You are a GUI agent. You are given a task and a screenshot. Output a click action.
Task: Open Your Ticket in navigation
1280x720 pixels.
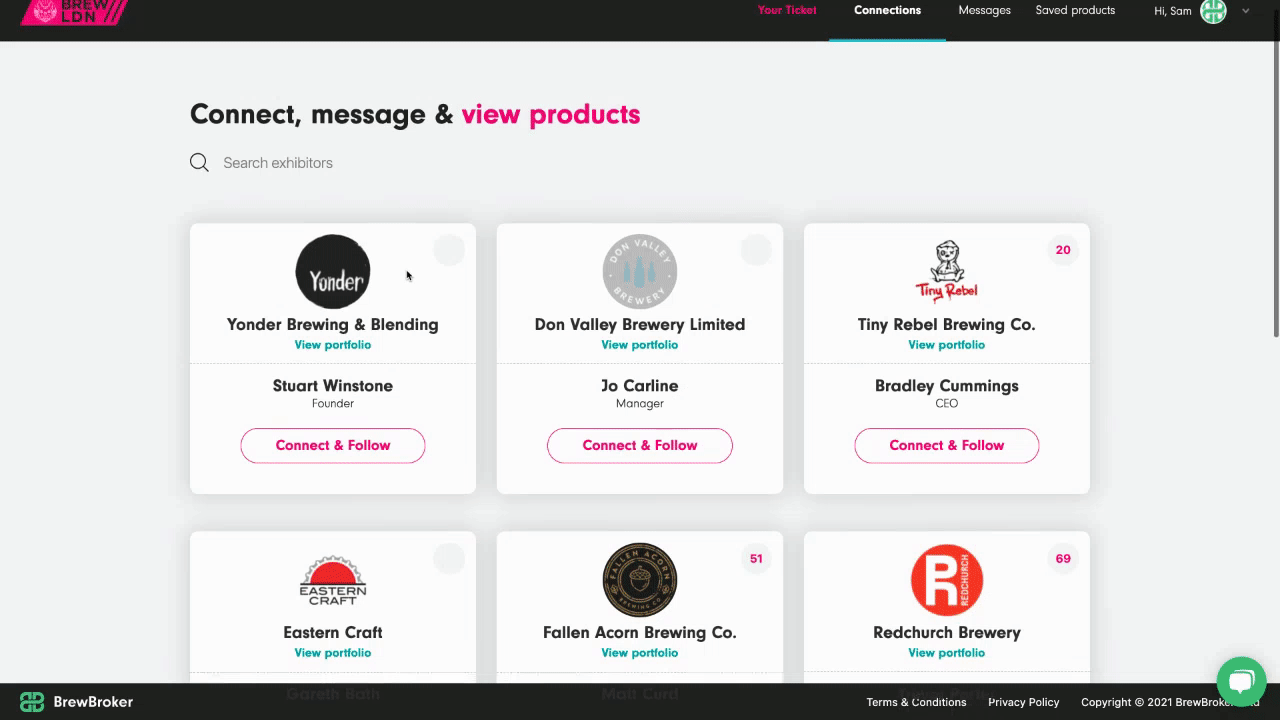coord(787,11)
